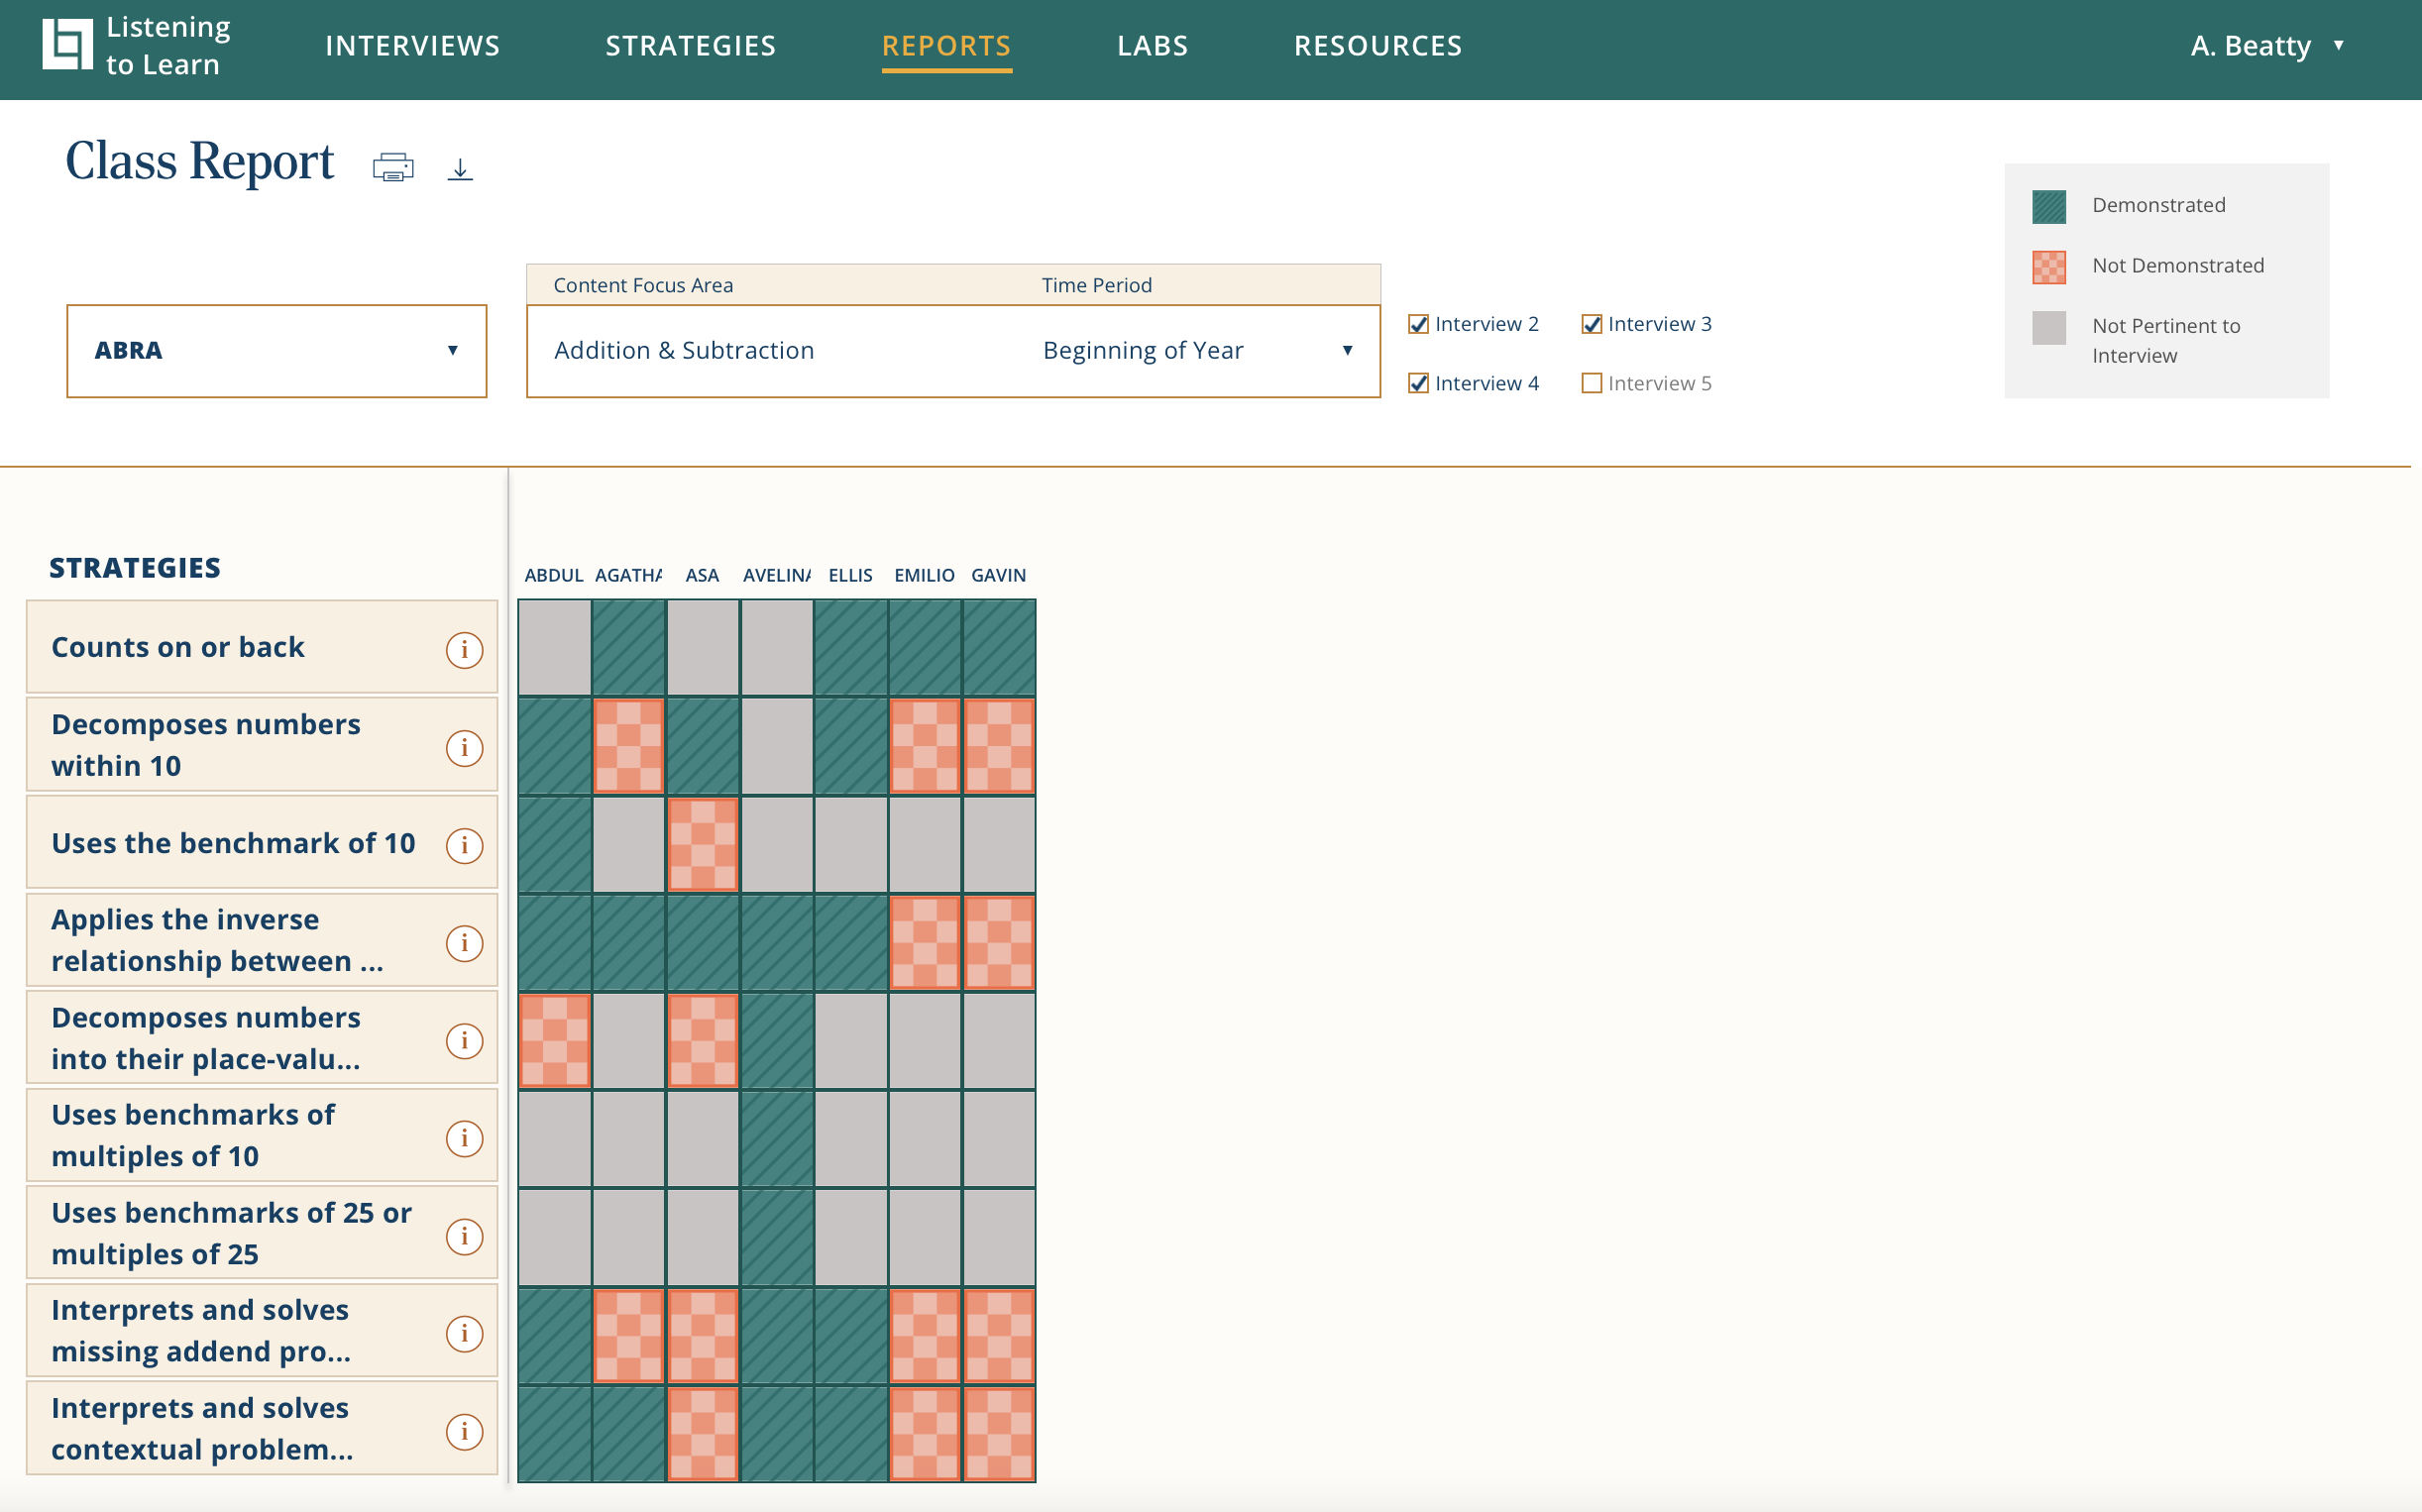This screenshot has width=2422, height=1512.
Task: Click the Demonstrated legend swatch
Action: click(x=2048, y=206)
